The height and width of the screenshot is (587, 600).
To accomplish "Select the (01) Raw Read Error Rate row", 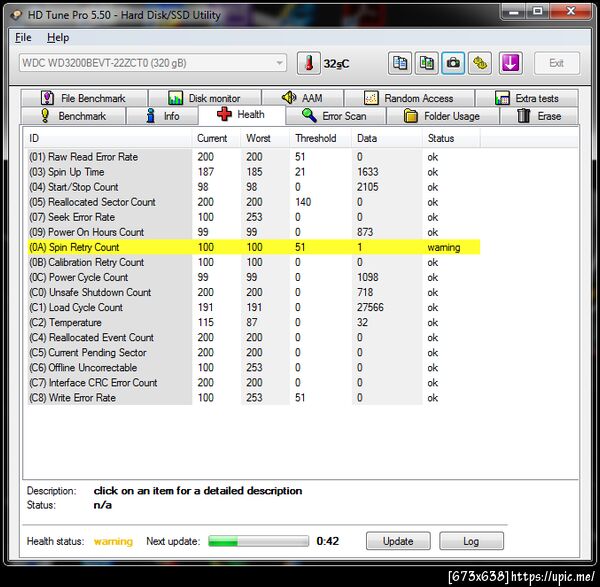I will click(x=254, y=157).
